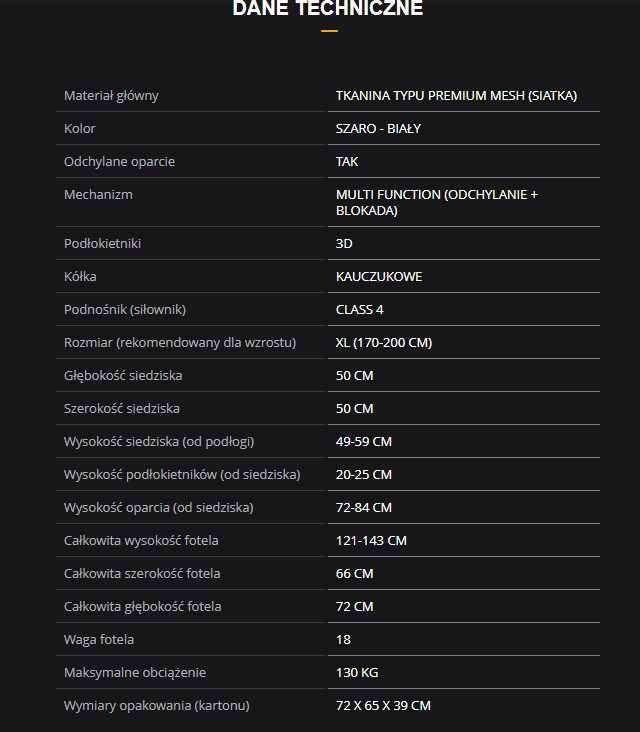Click the KAUCZUKOWE wheels value
The image size is (640, 732).
pyautogui.click(x=379, y=277)
